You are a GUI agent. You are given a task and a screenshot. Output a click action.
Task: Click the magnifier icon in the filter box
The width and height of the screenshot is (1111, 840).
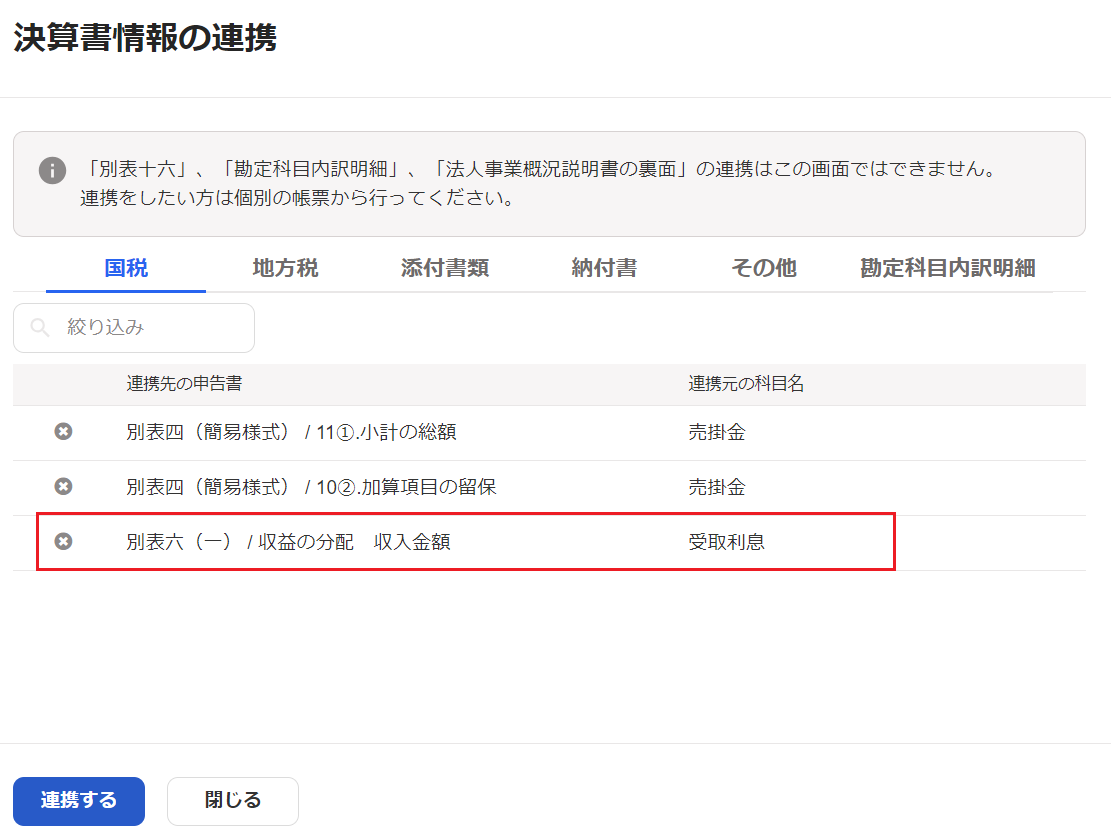coord(40,327)
